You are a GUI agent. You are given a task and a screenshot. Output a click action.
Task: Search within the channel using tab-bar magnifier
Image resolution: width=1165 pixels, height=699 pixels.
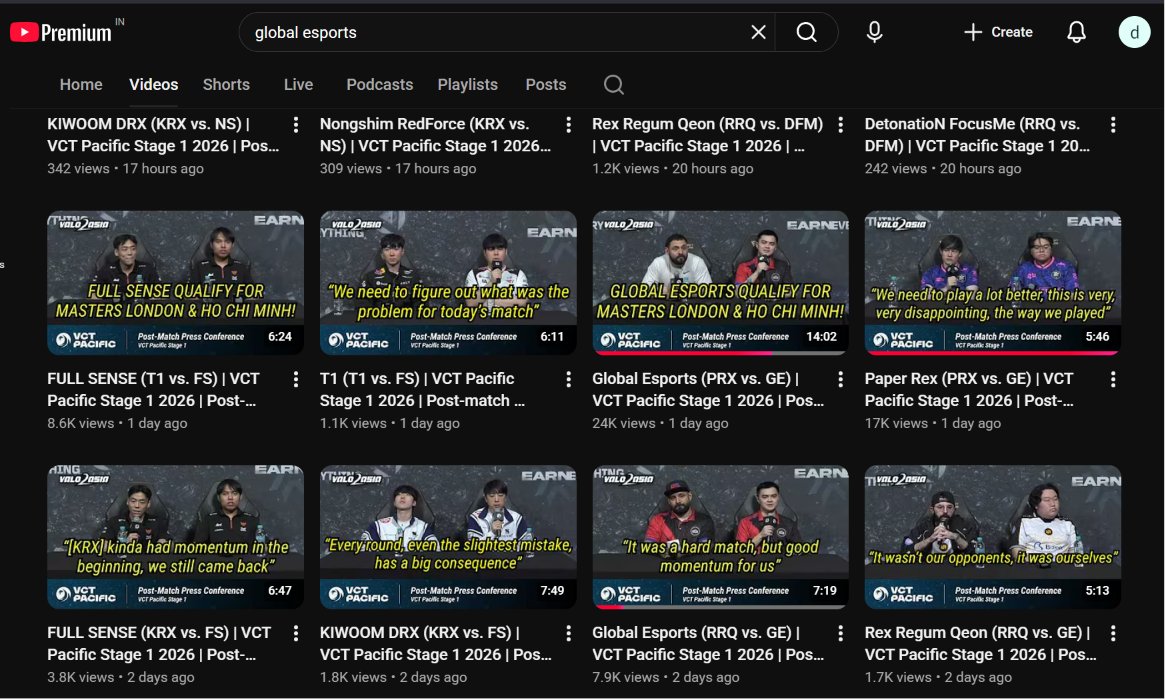613,85
